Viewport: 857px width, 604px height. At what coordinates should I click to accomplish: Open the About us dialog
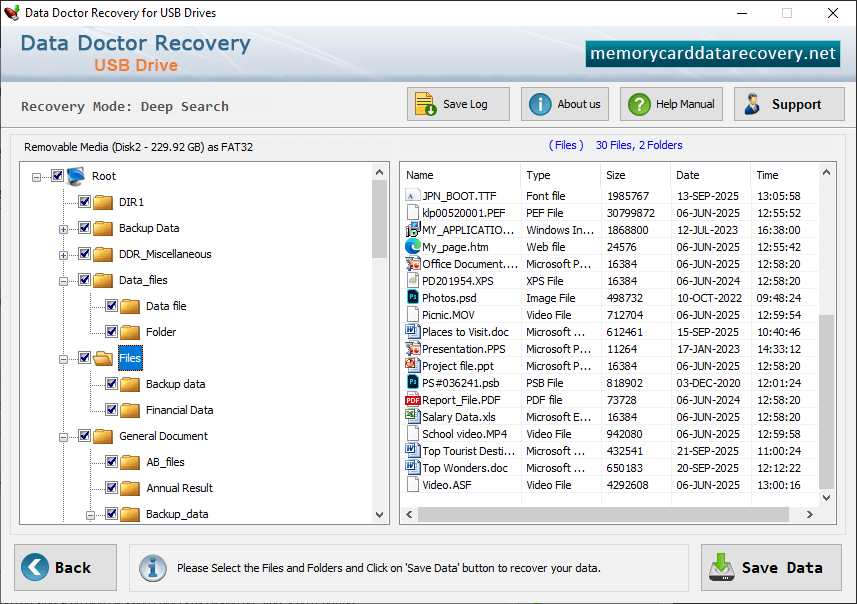[x=565, y=104]
